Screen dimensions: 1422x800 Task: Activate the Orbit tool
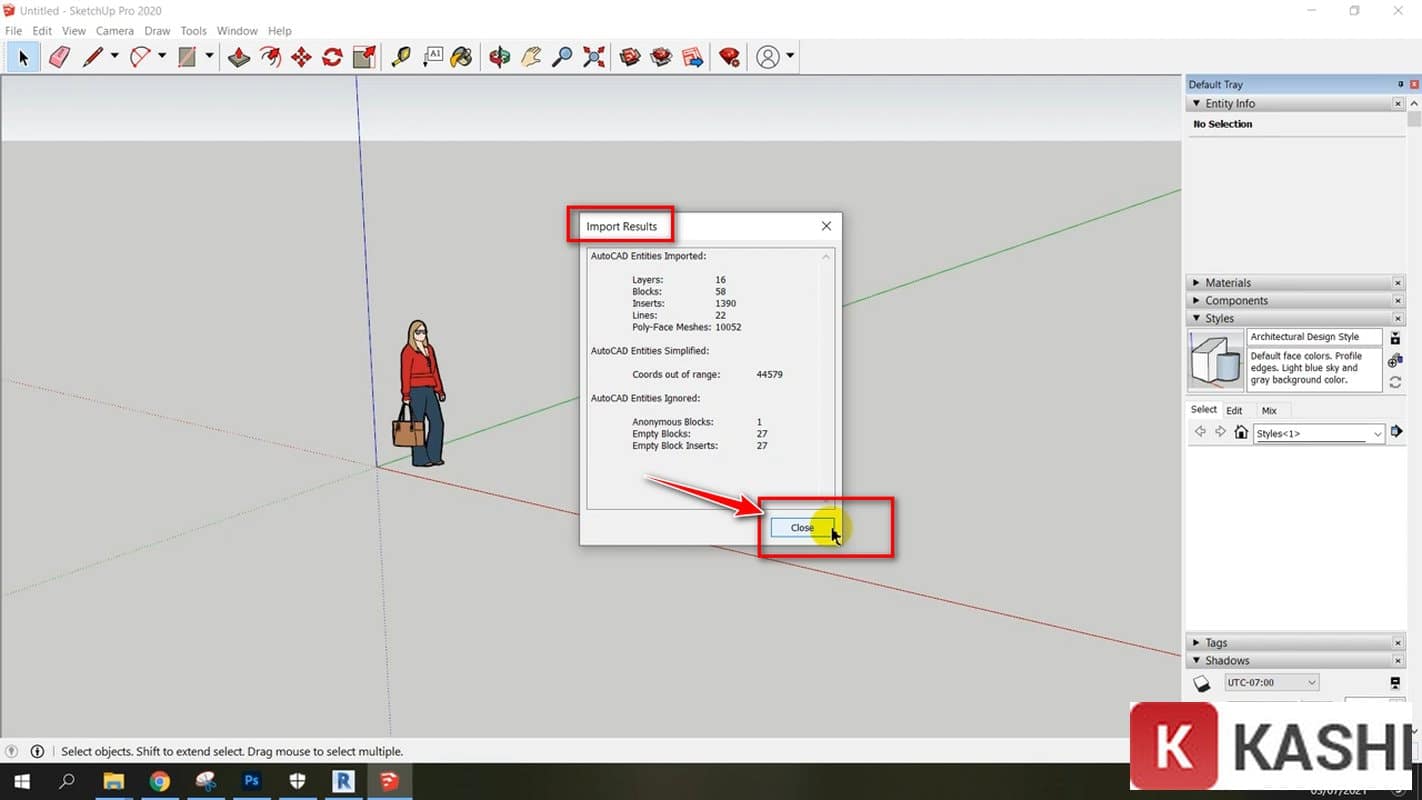coord(499,57)
